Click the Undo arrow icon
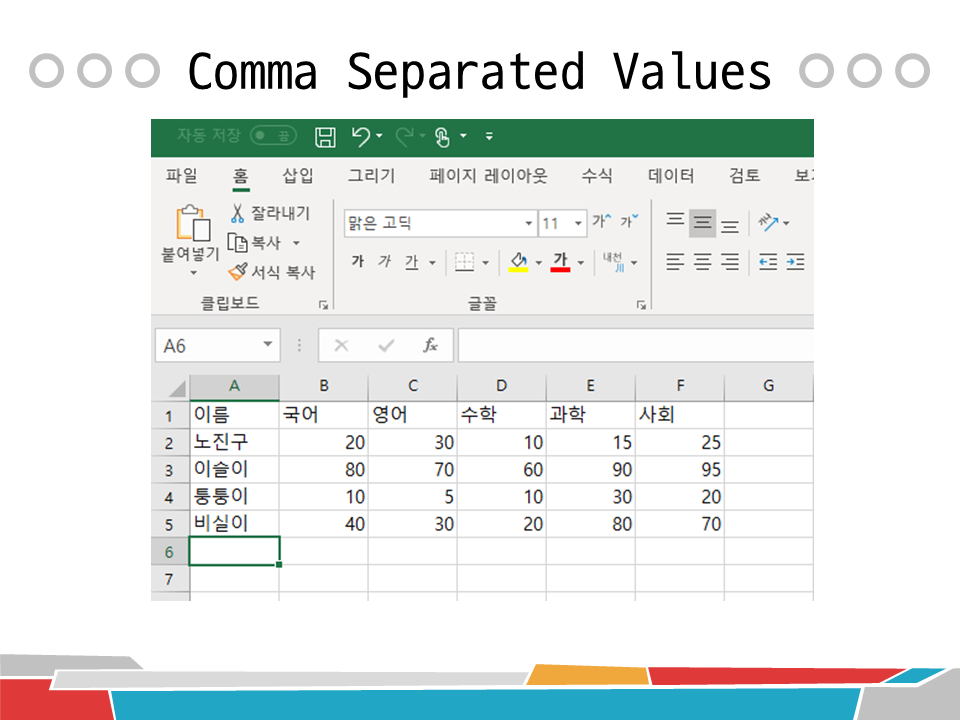 (x=361, y=136)
